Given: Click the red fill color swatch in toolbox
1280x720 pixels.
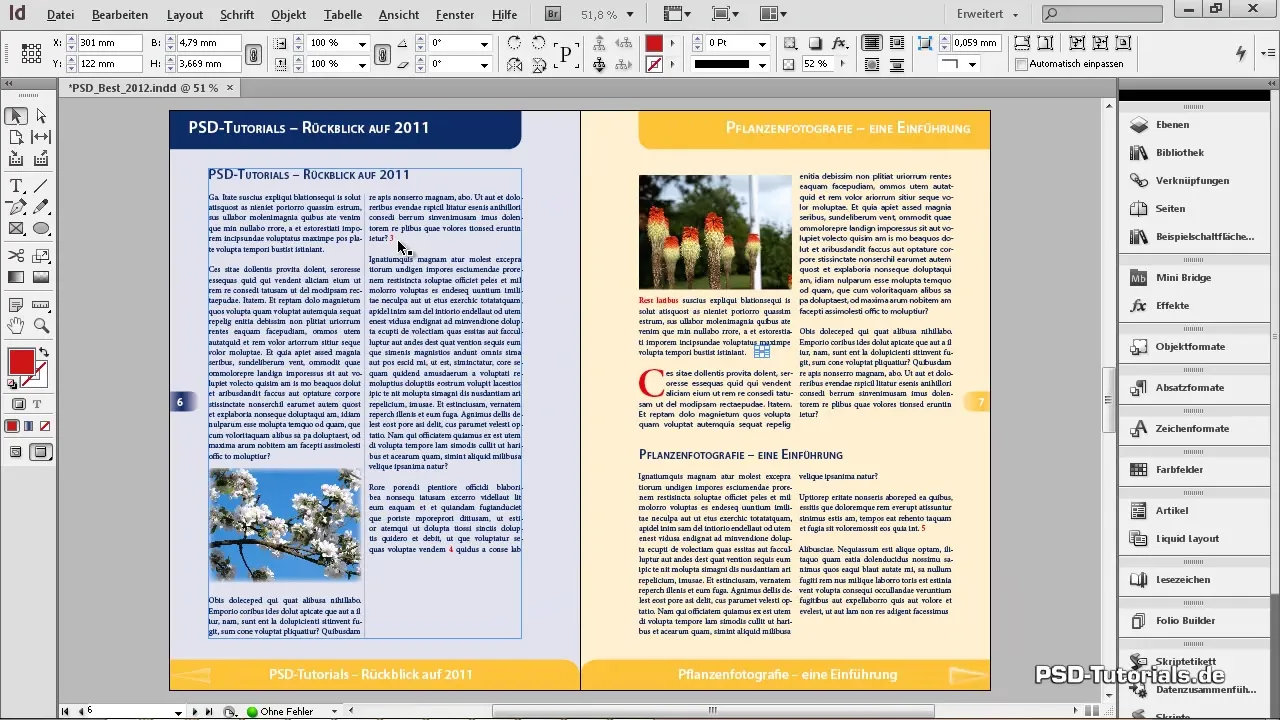Looking at the screenshot, I should (20, 362).
